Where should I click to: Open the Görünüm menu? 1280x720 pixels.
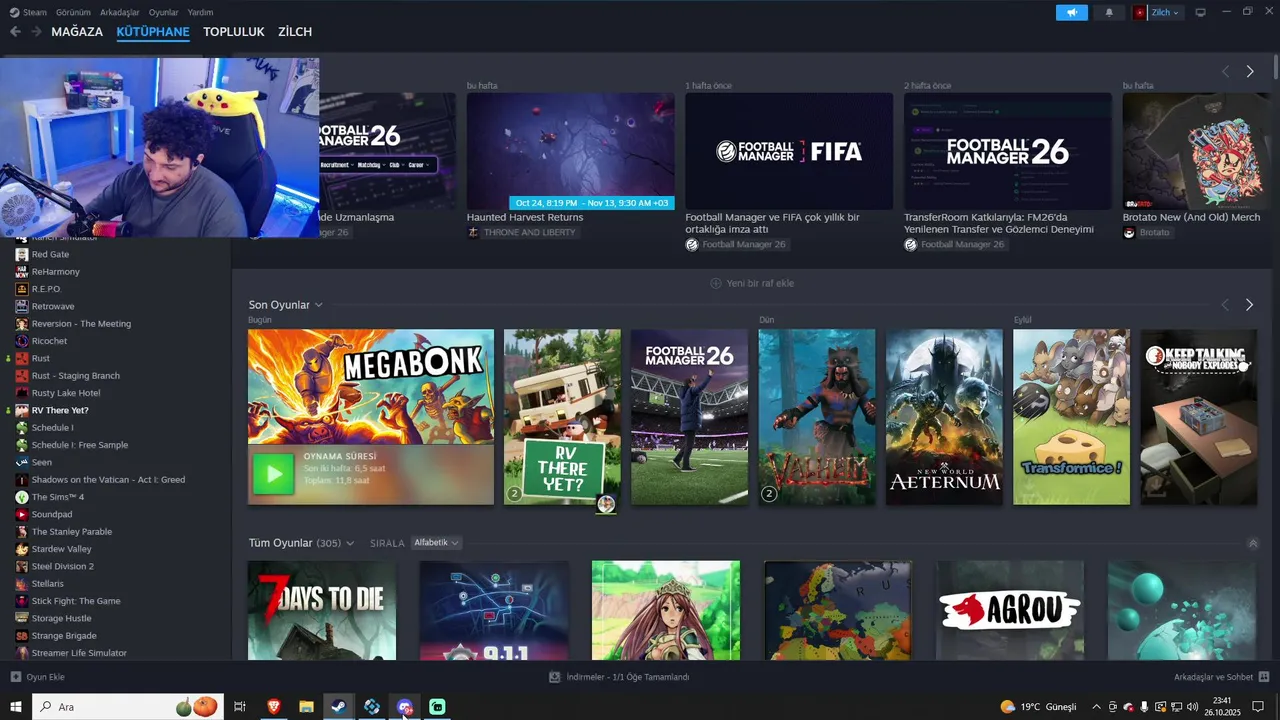(x=73, y=12)
